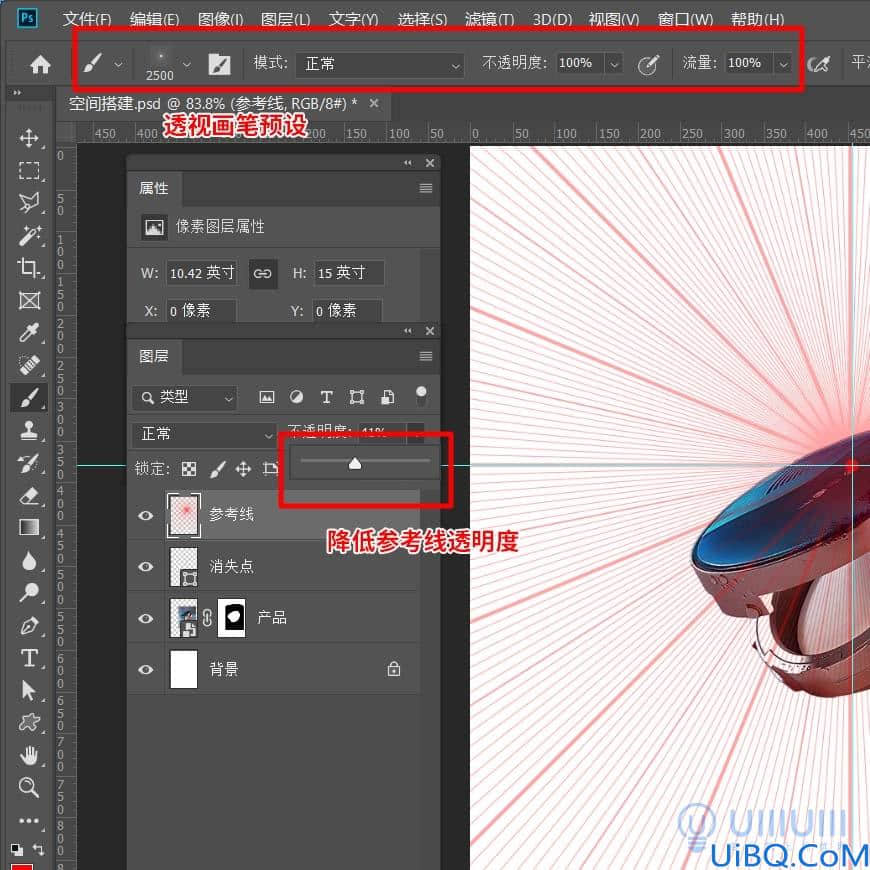Toggle lock position icon
The width and height of the screenshot is (870, 870).
click(243, 469)
